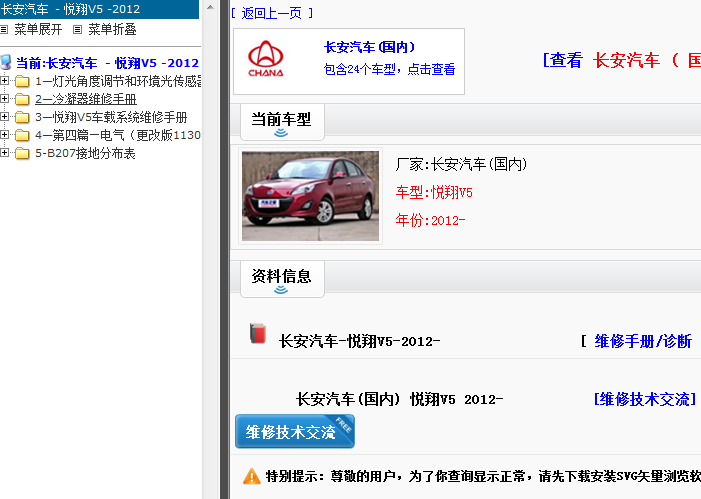This screenshot has height=499, width=701.
Task: Click 包含24个车型,点击查看 link
Action: coord(389,69)
